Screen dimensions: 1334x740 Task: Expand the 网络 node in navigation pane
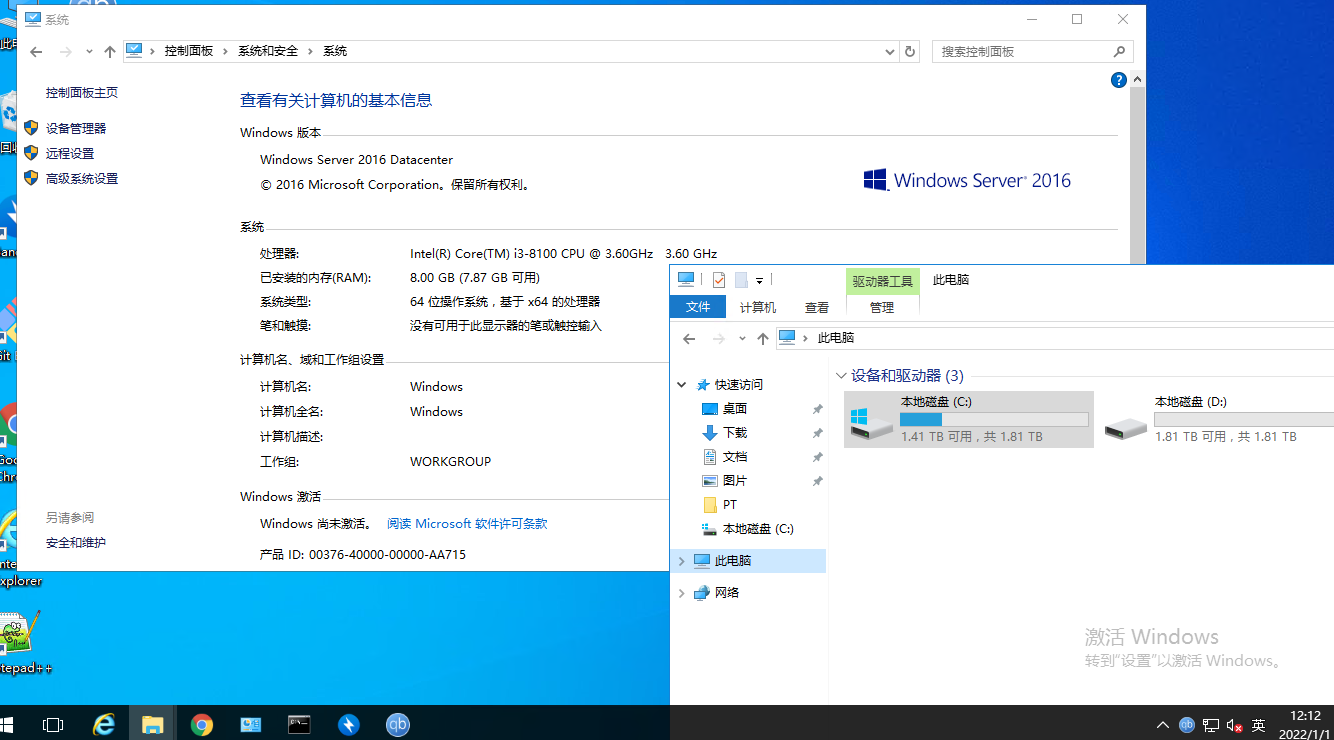click(x=682, y=593)
